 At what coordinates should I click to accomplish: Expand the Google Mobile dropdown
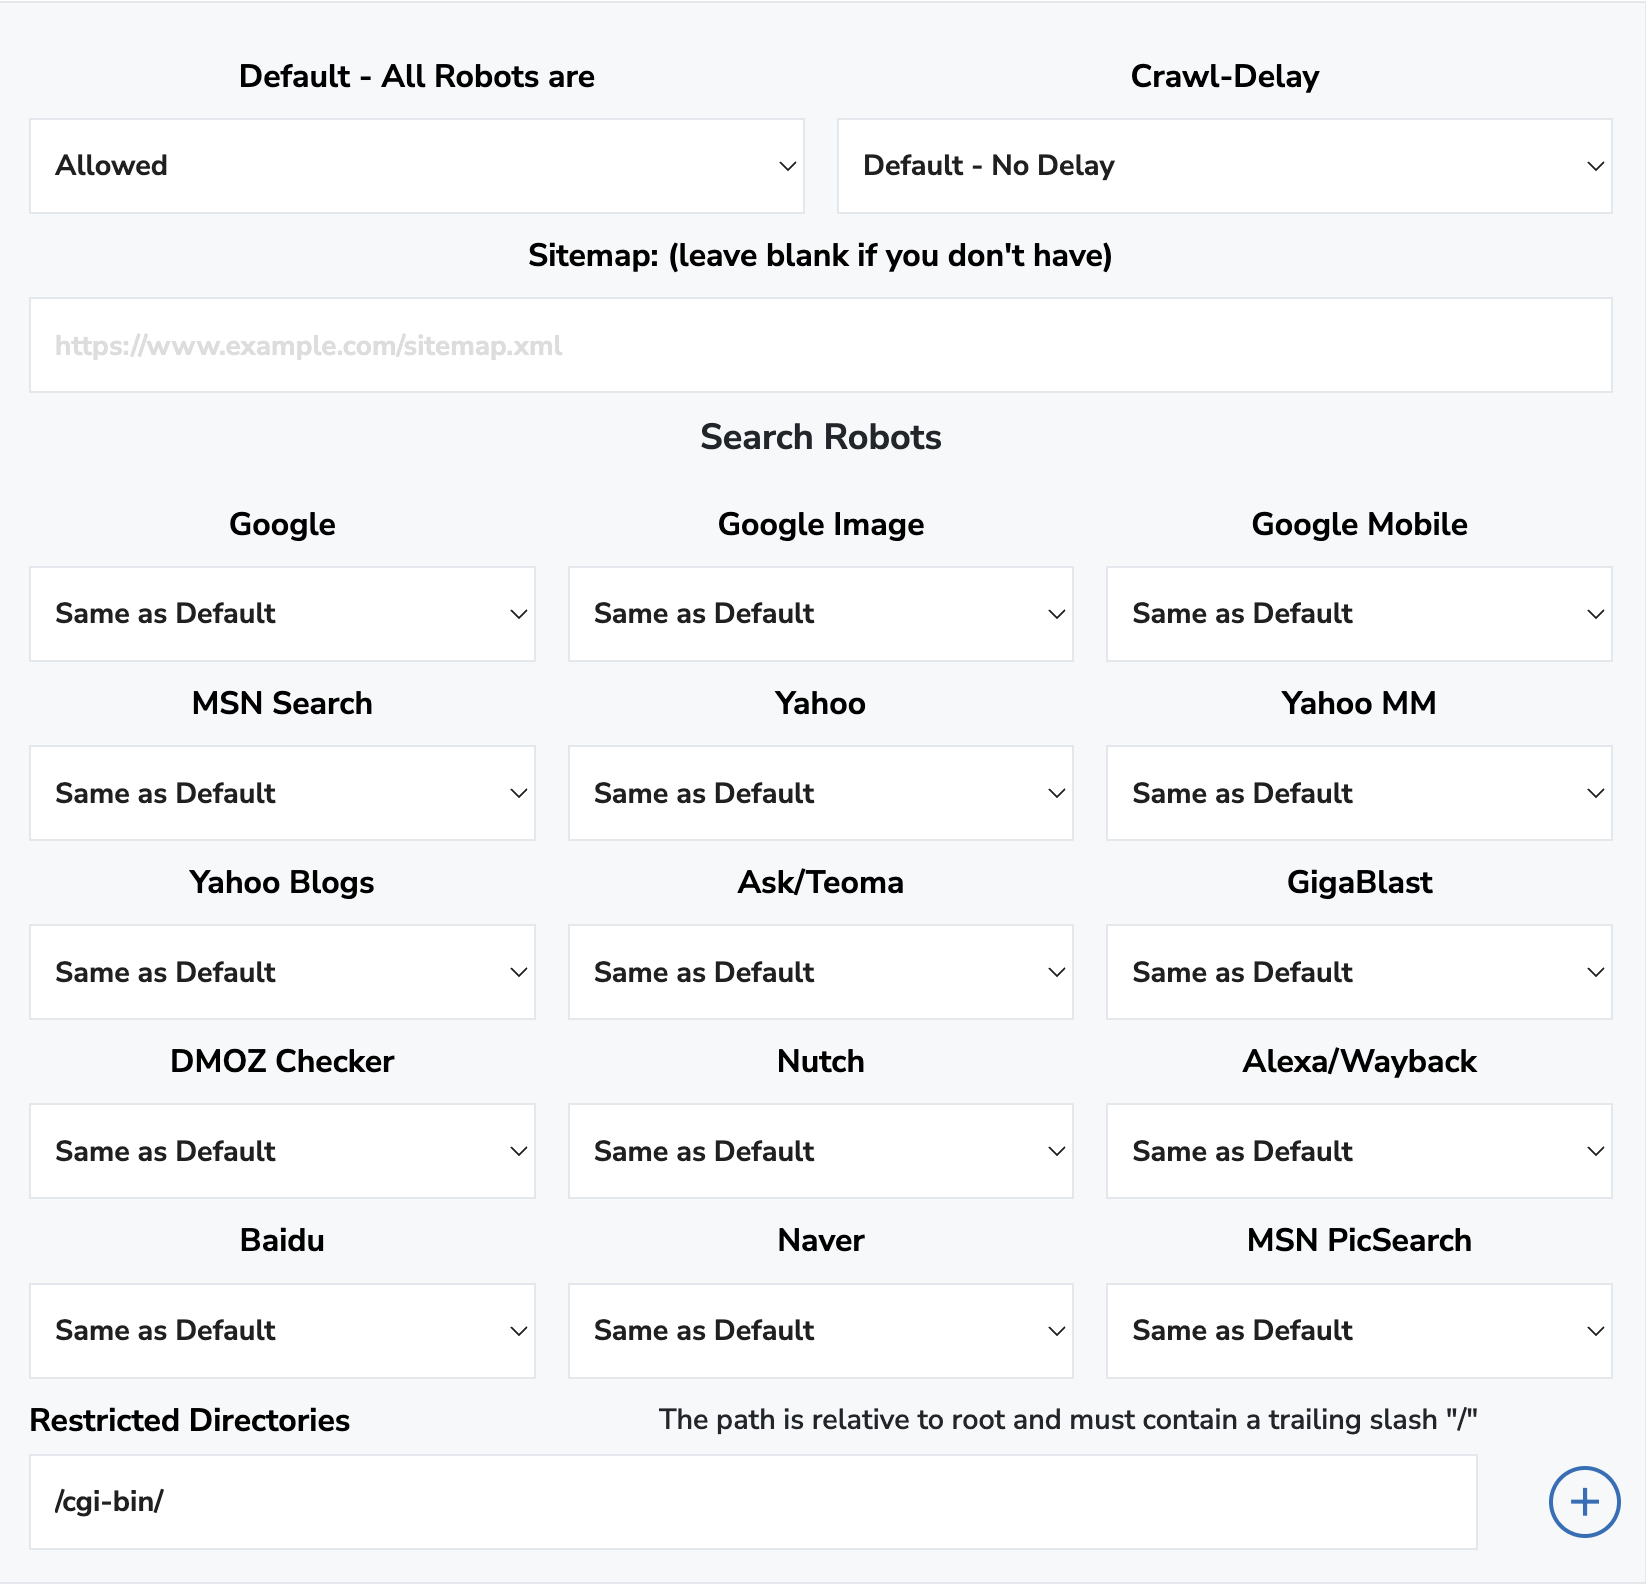pos(1359,614)
